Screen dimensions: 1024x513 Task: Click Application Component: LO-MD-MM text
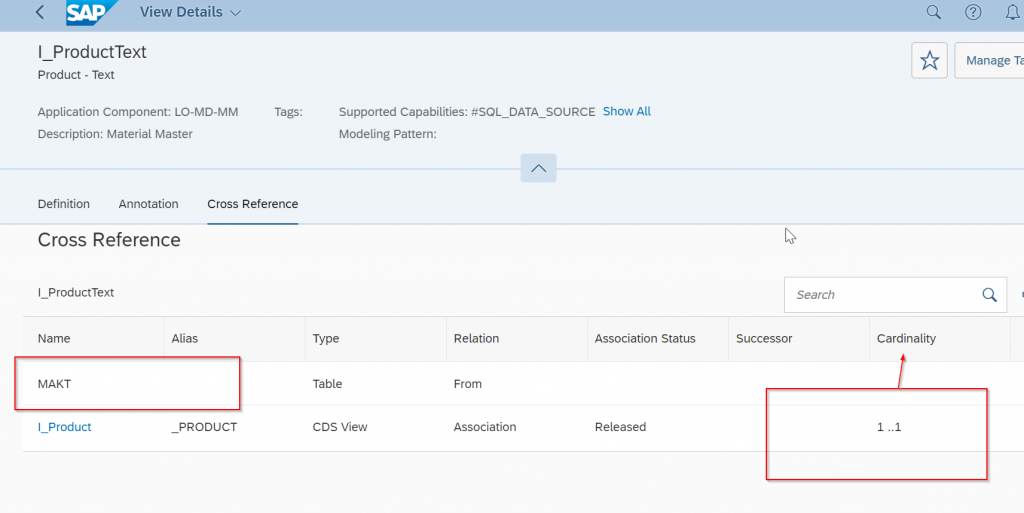pyautogui.click(x=138, y=112)
